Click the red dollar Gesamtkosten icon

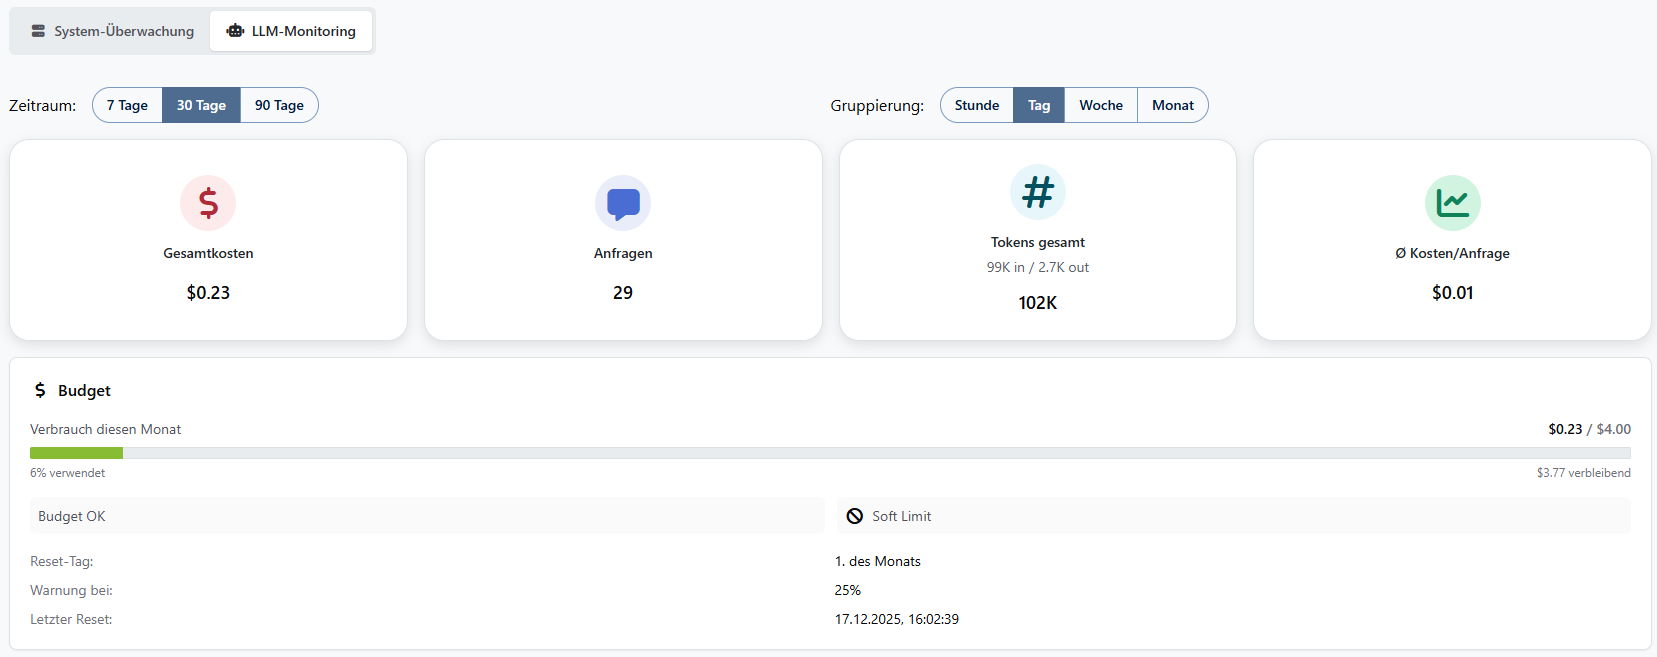208,203
